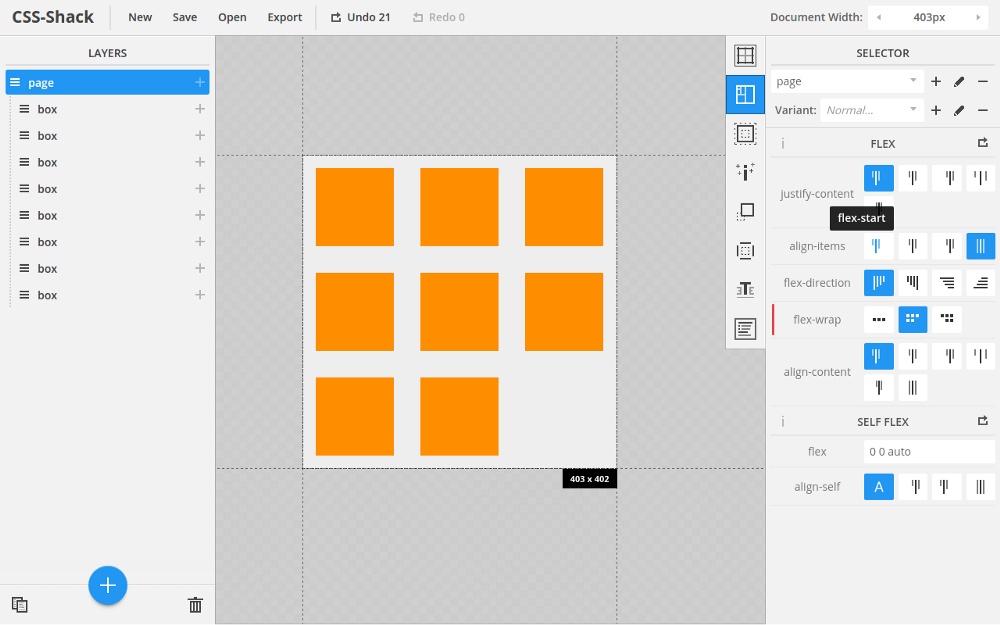Click the FLEX section export arrow icon
This screenshot has height=625, width=1000.
[x=982, y=144]
